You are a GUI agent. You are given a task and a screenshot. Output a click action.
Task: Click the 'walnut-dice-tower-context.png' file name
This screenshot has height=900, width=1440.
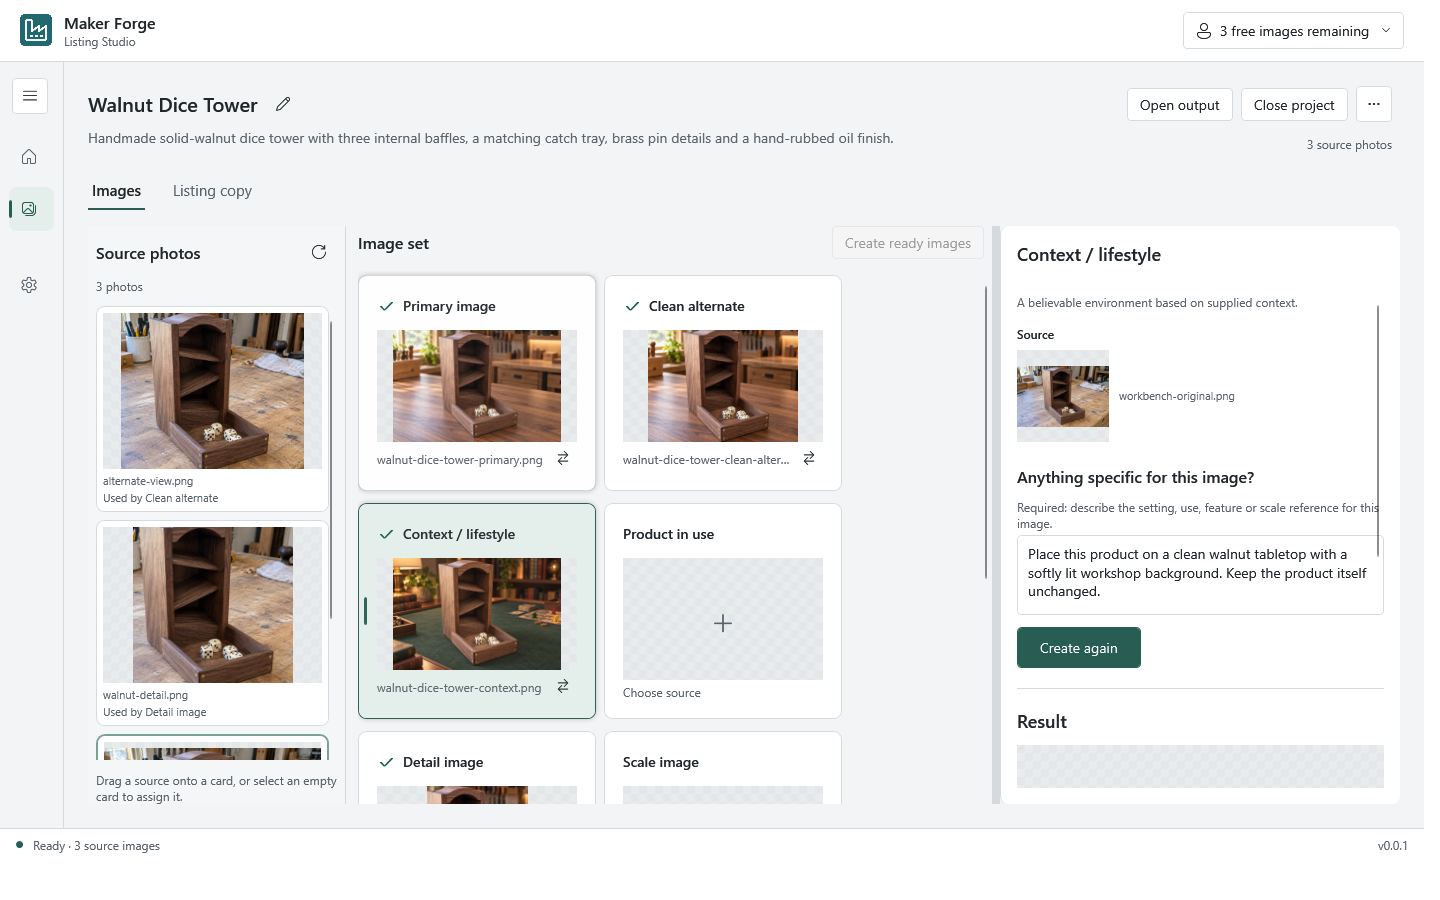click(459, 688)
